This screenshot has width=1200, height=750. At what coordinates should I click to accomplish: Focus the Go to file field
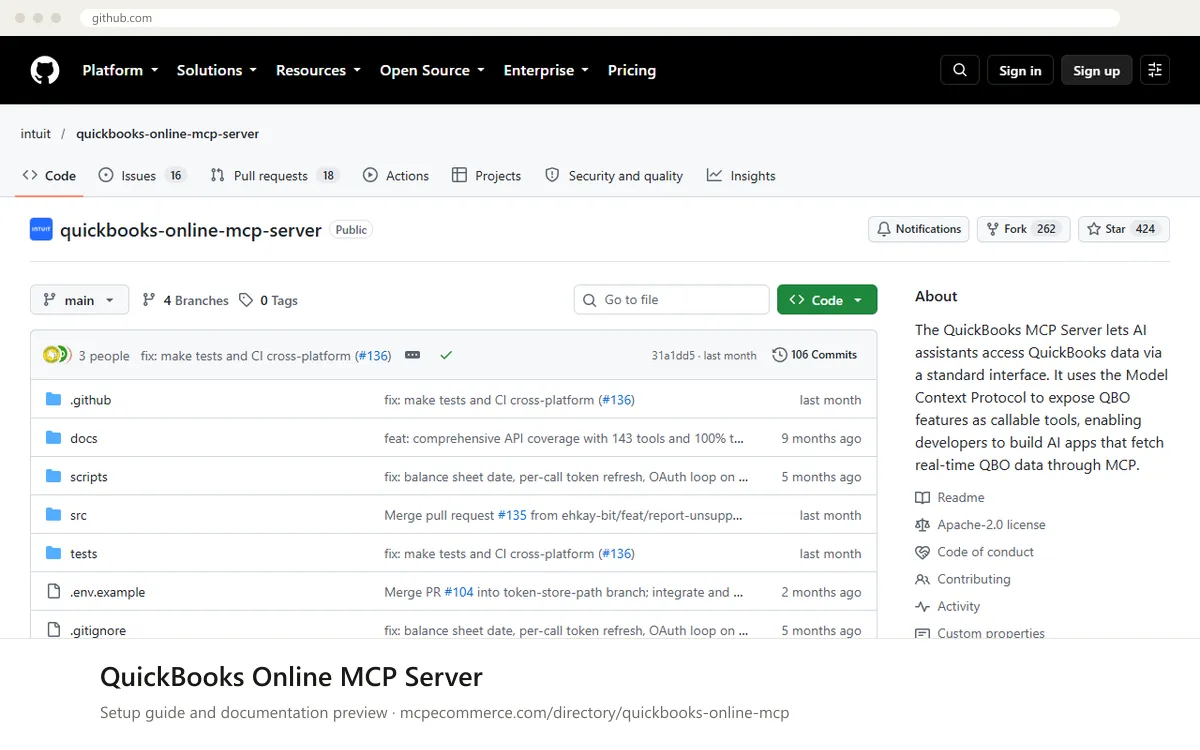click(672, 300)
